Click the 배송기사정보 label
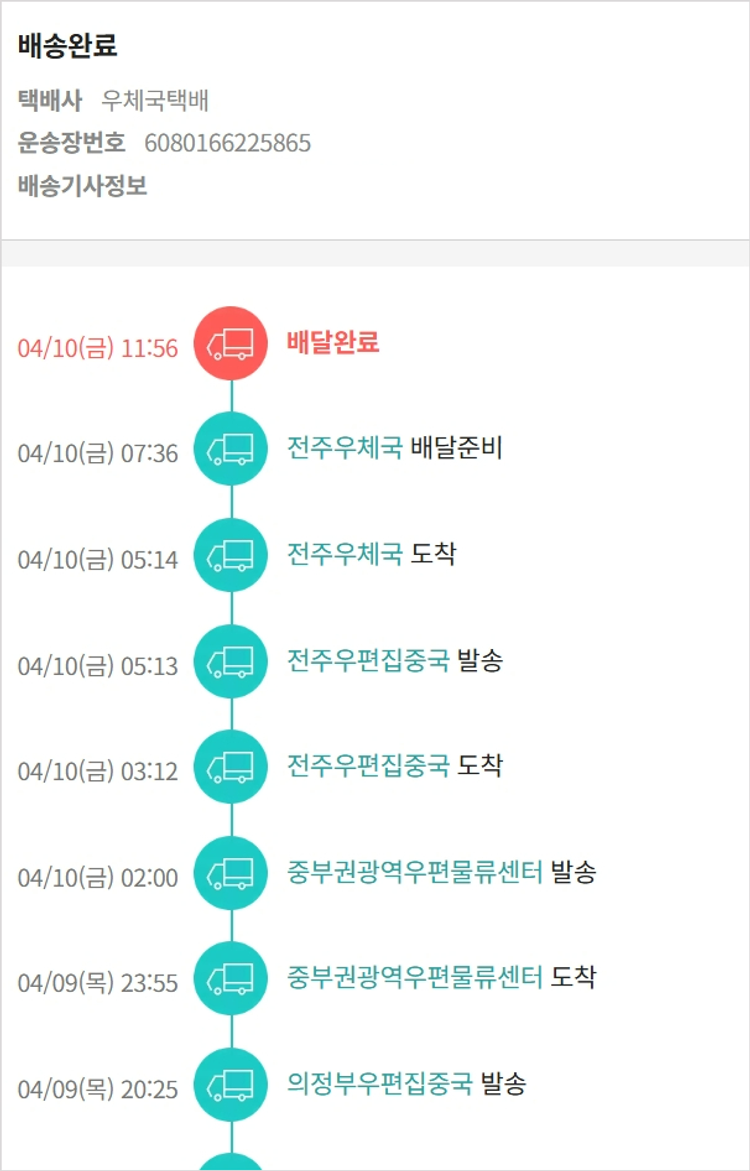 pyautogui.click(x=82, y=186)
